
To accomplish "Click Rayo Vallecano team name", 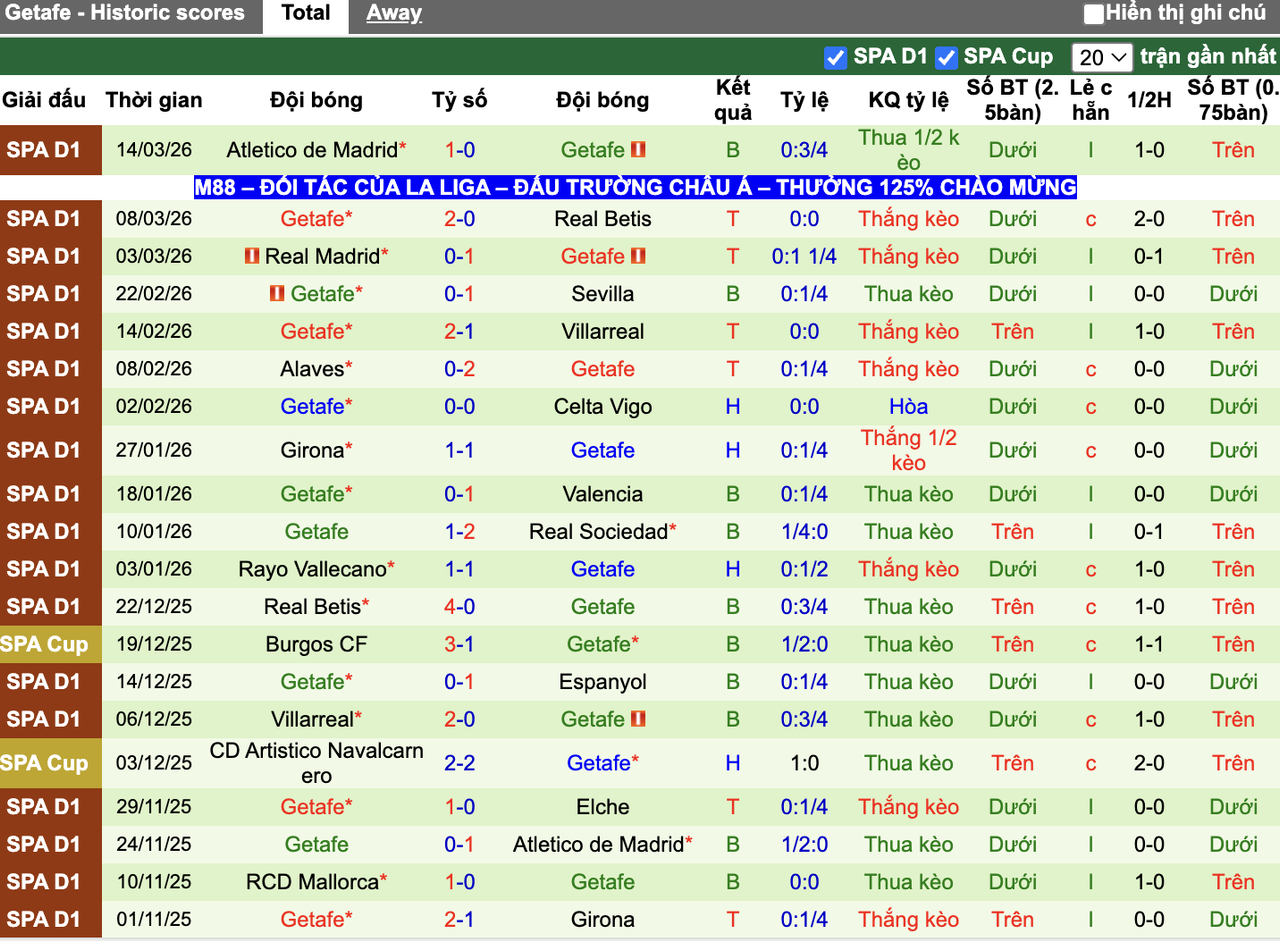I will click(x=312, y=569).
